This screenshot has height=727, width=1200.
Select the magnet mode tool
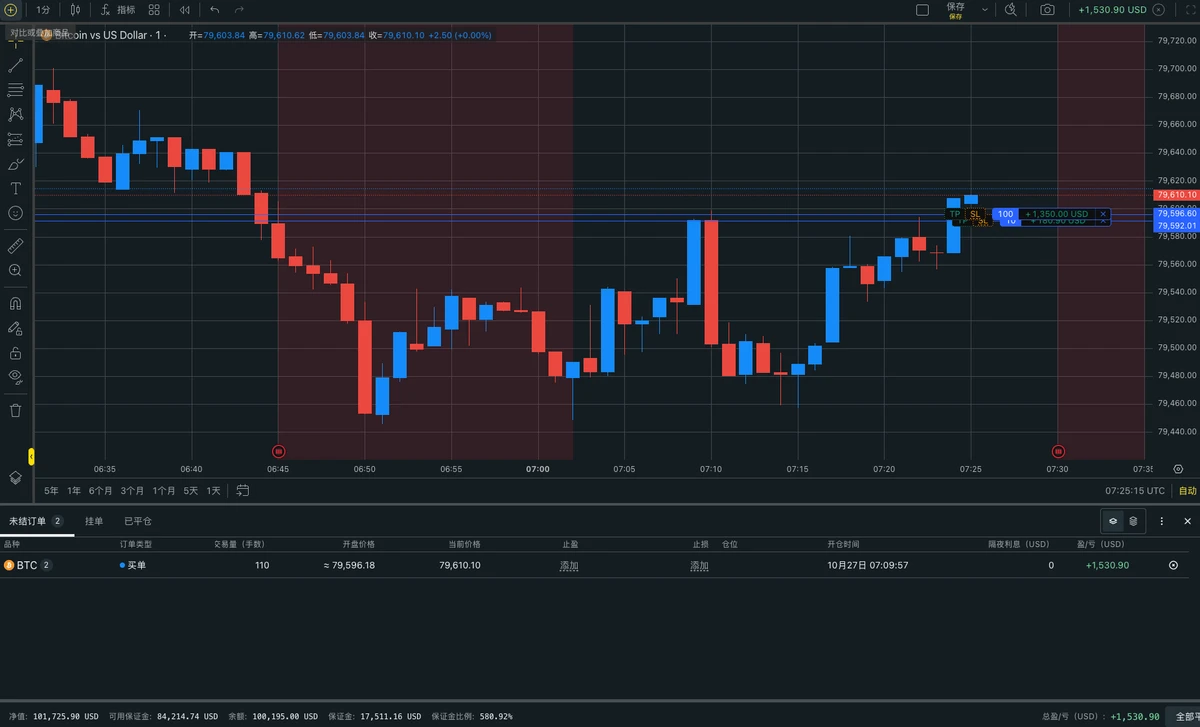point(15,303)
